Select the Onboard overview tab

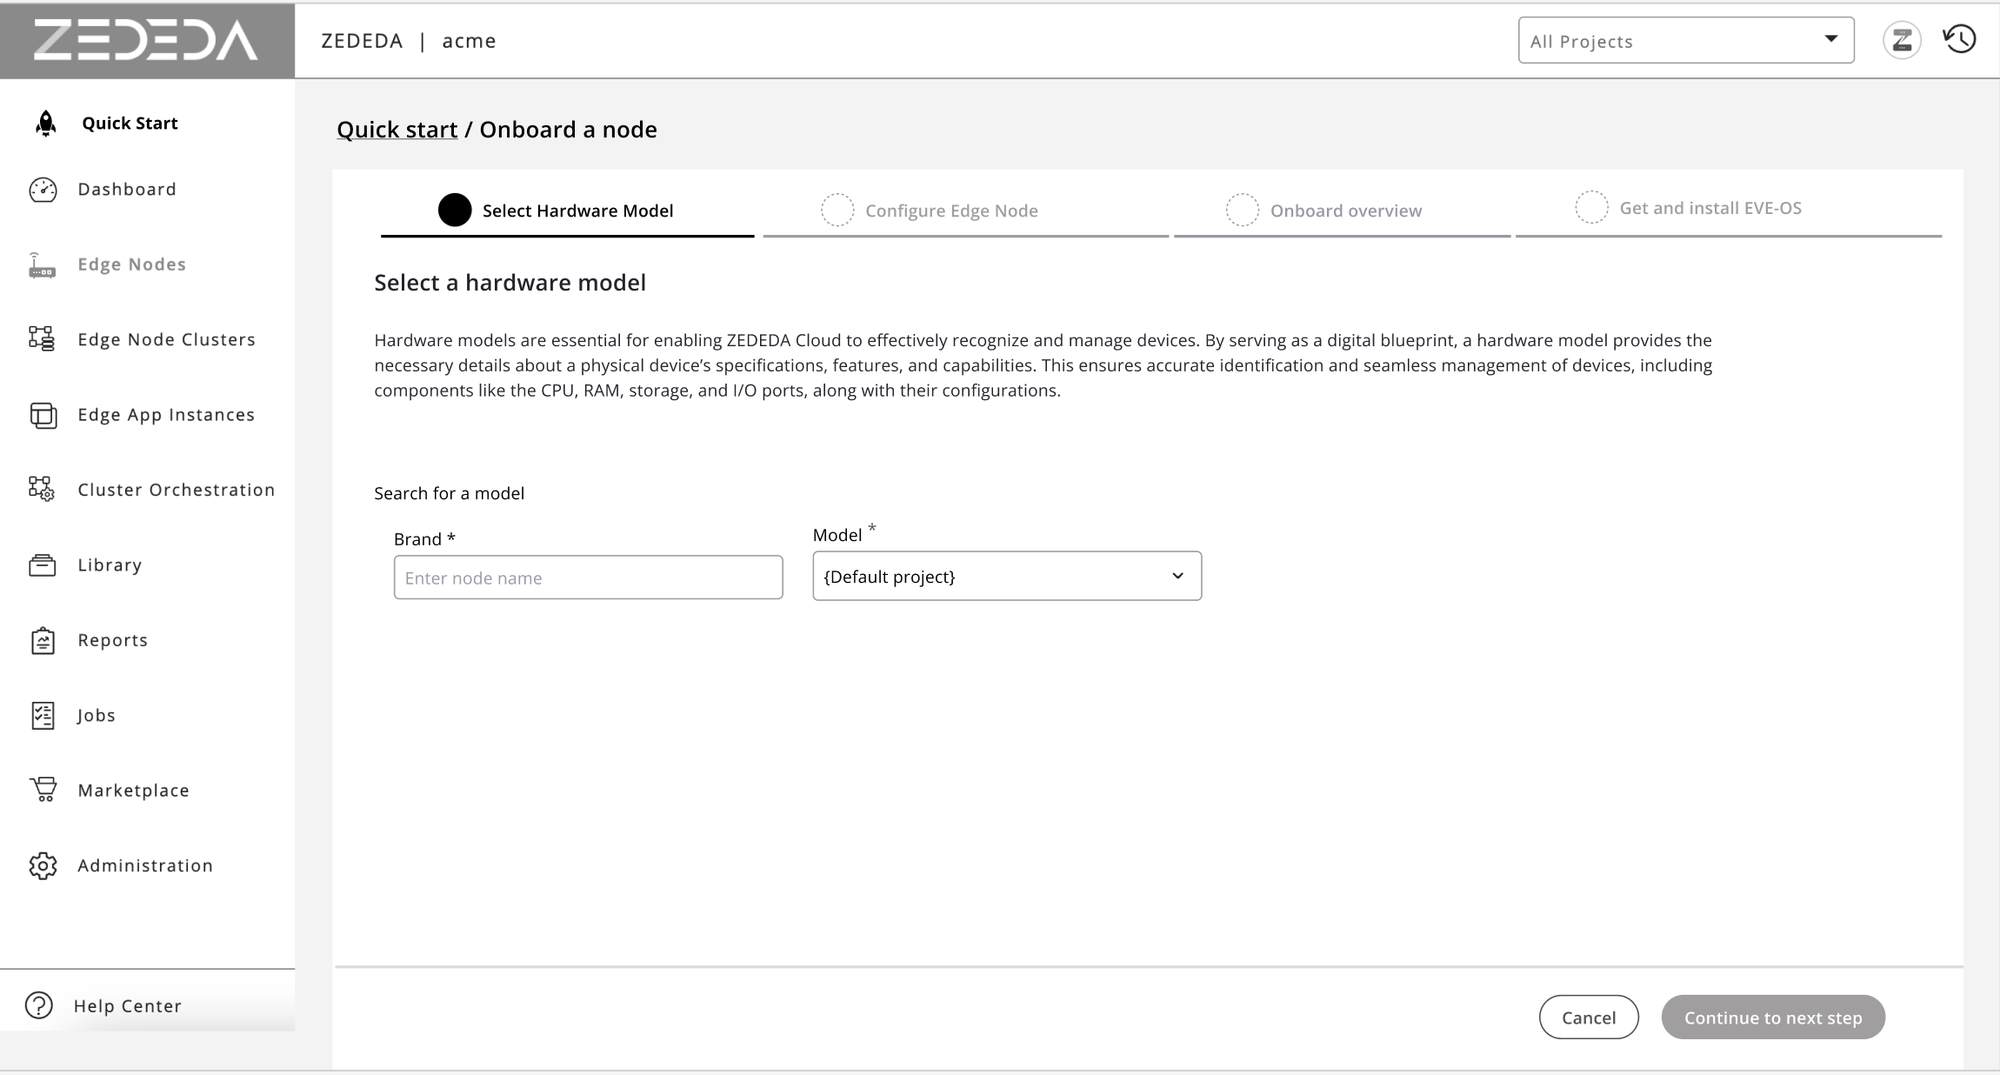(1345, 210)
